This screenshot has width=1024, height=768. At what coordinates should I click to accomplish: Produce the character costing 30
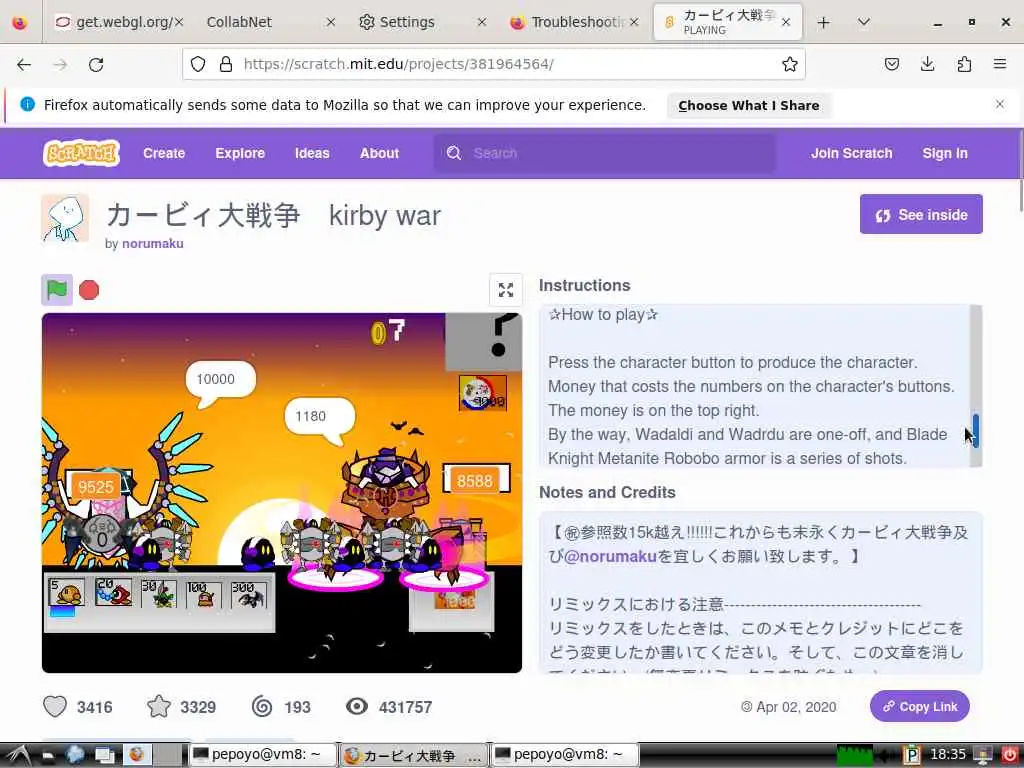159,594
